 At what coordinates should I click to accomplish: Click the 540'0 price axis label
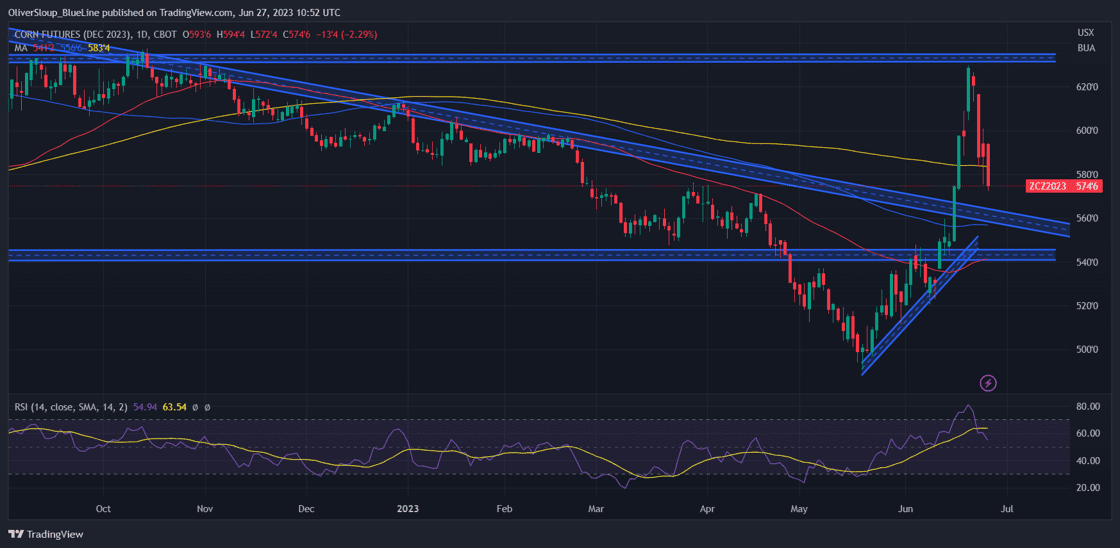pyautogui.click(x=1086, y=263)
